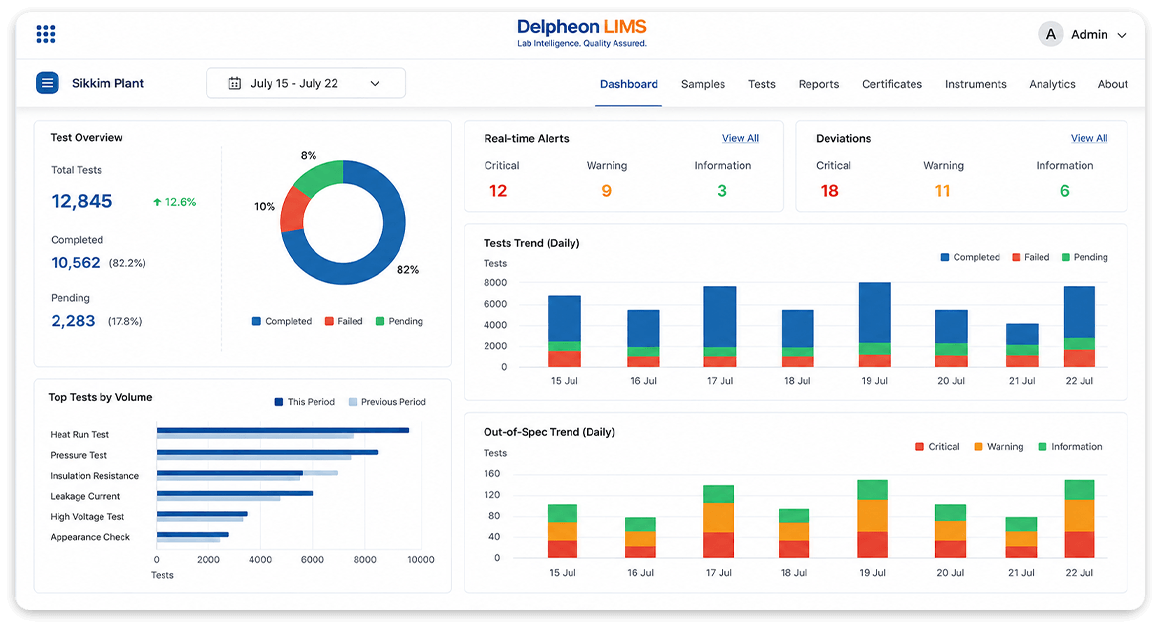Toggle the blue hamburger menu icon
This screenshot has width=1159, height=628.
pyautogui.click(x=47, y=83)
